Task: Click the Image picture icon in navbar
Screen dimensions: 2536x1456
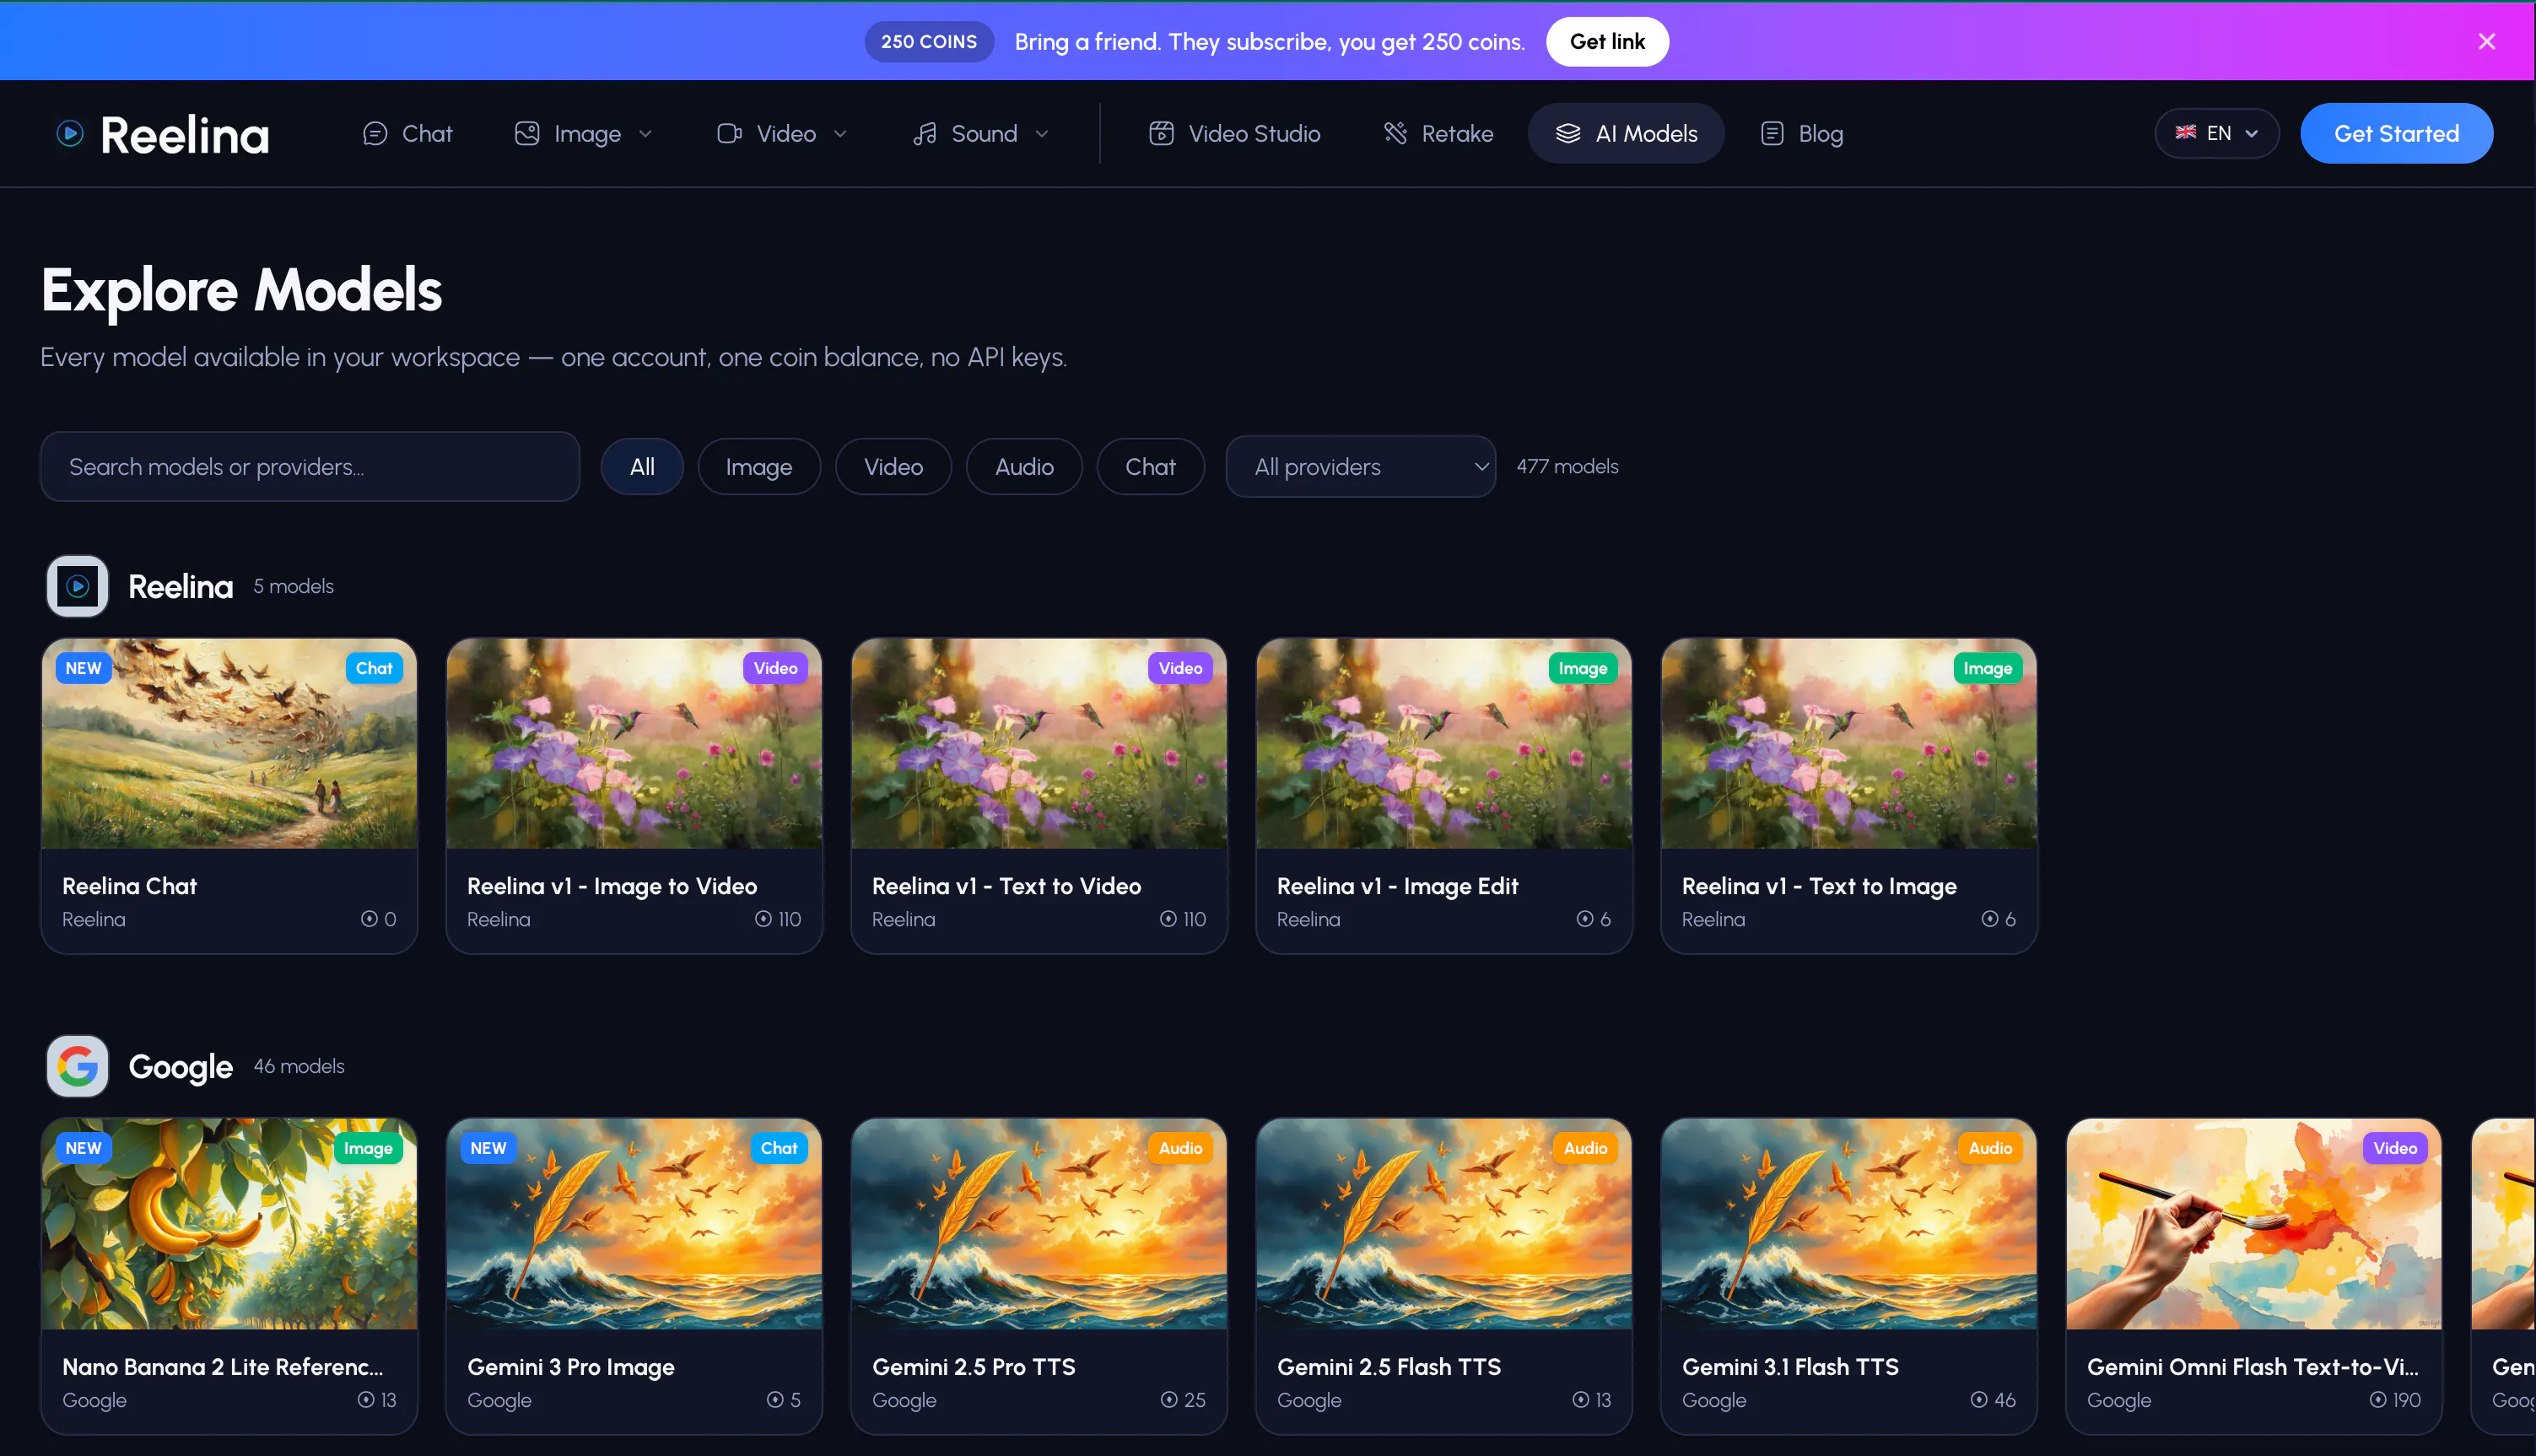Action: click(527, 133)
